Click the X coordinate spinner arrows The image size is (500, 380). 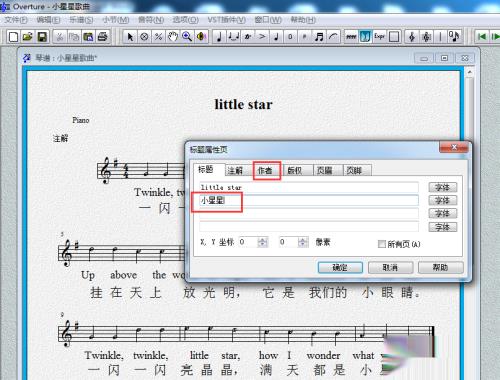(x=263, y=242)
